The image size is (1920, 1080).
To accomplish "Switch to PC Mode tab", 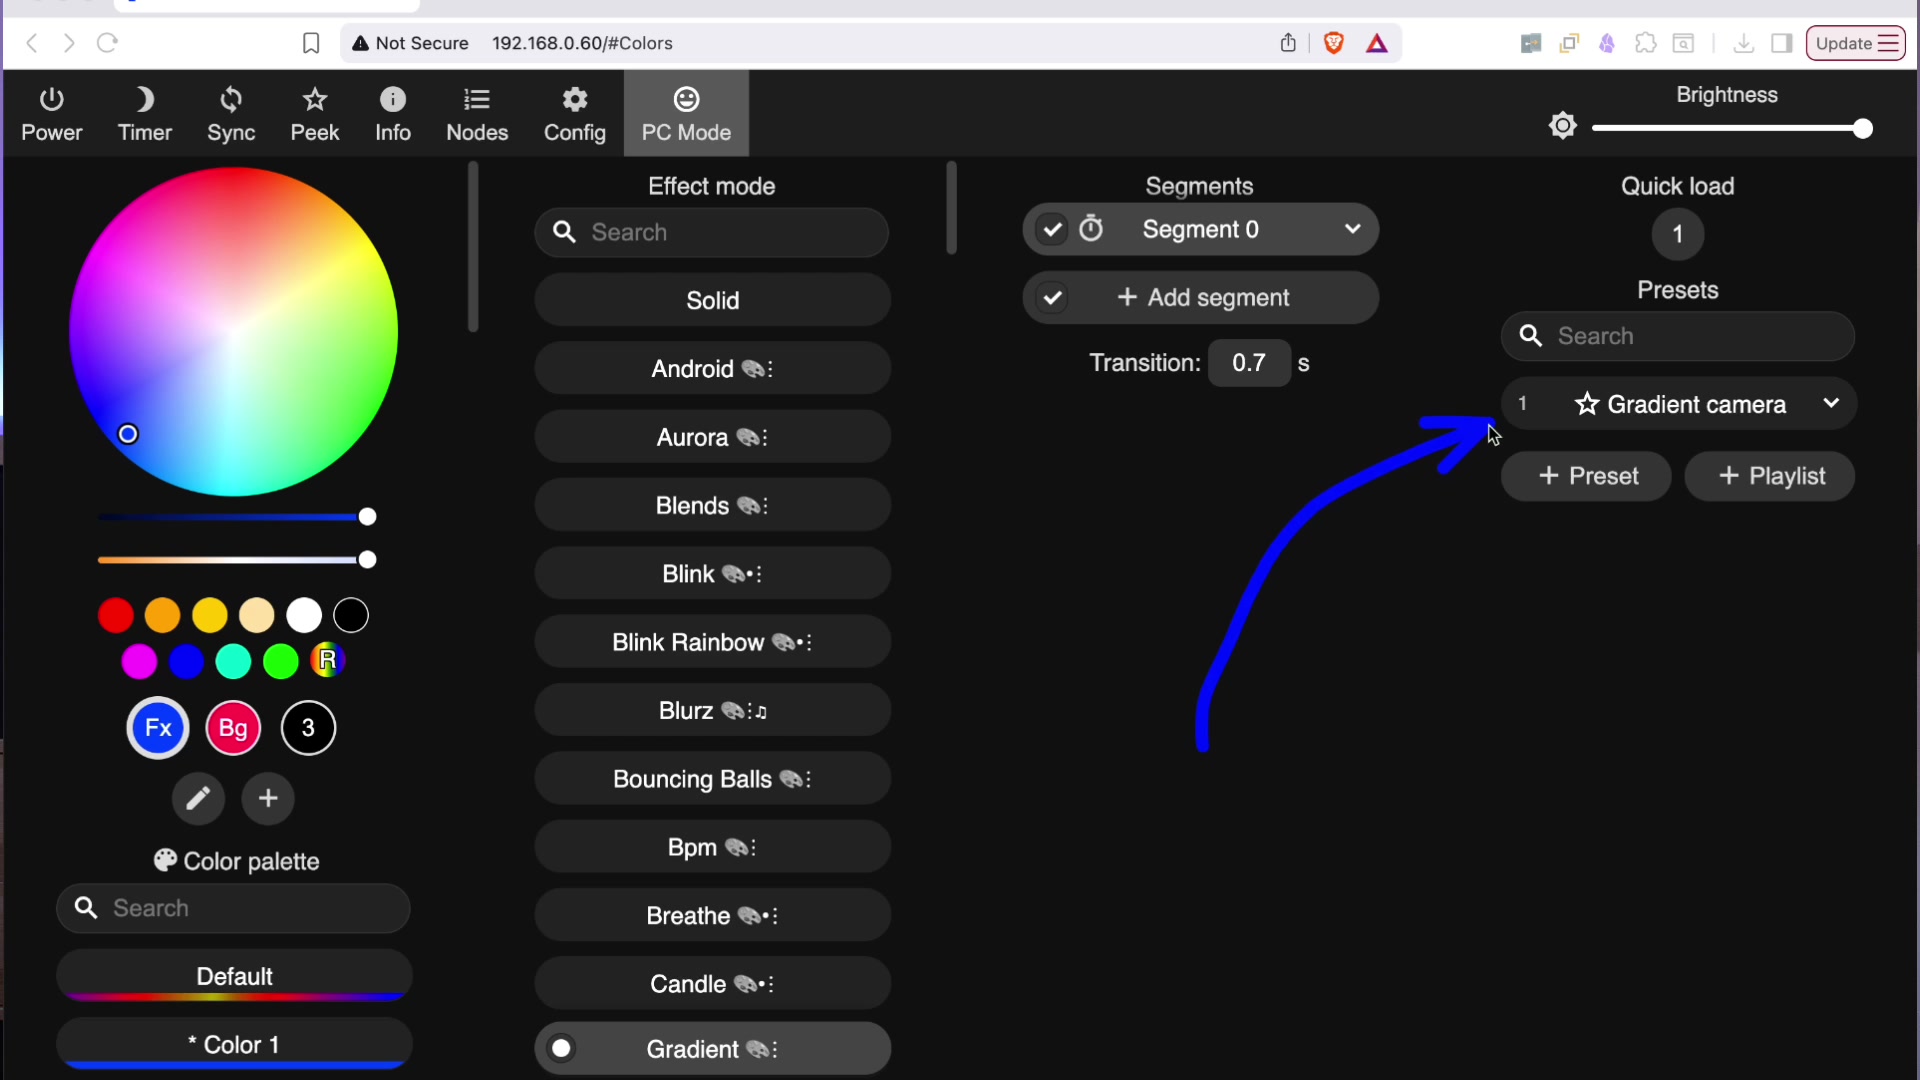I will point(686,113).
